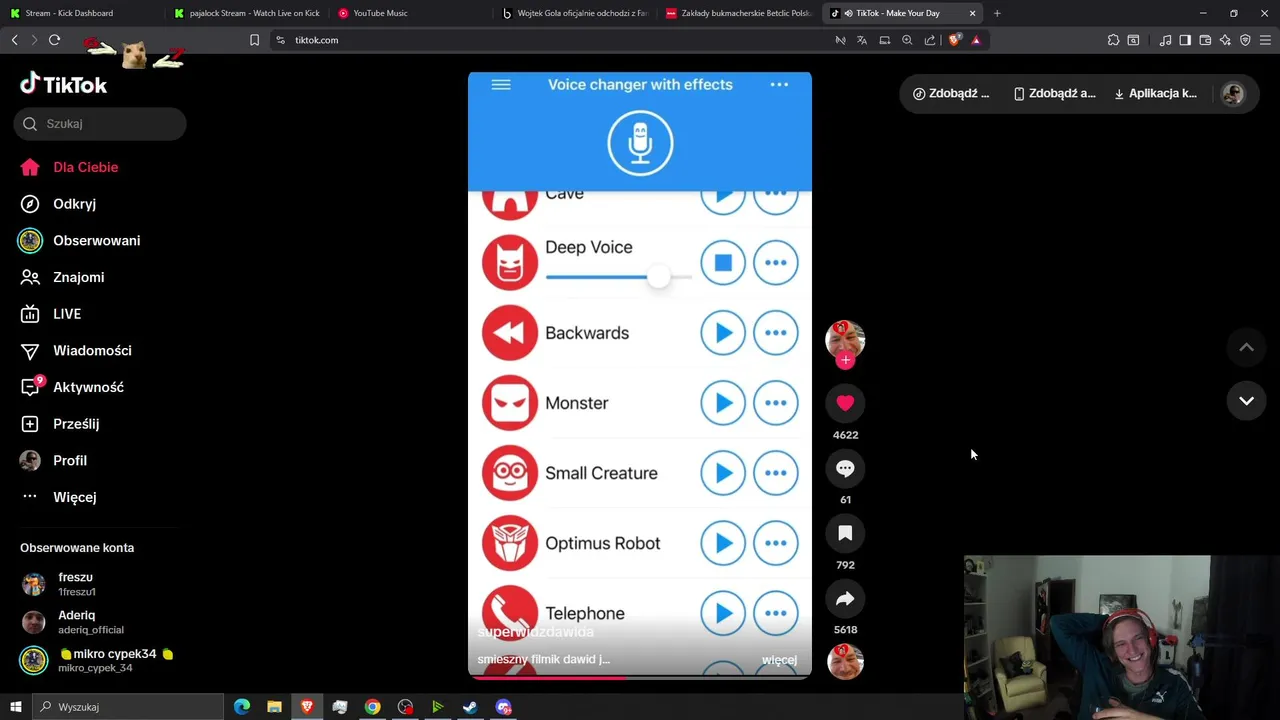Toggle the browser sidebar panel

click(x=1185, y=40)
